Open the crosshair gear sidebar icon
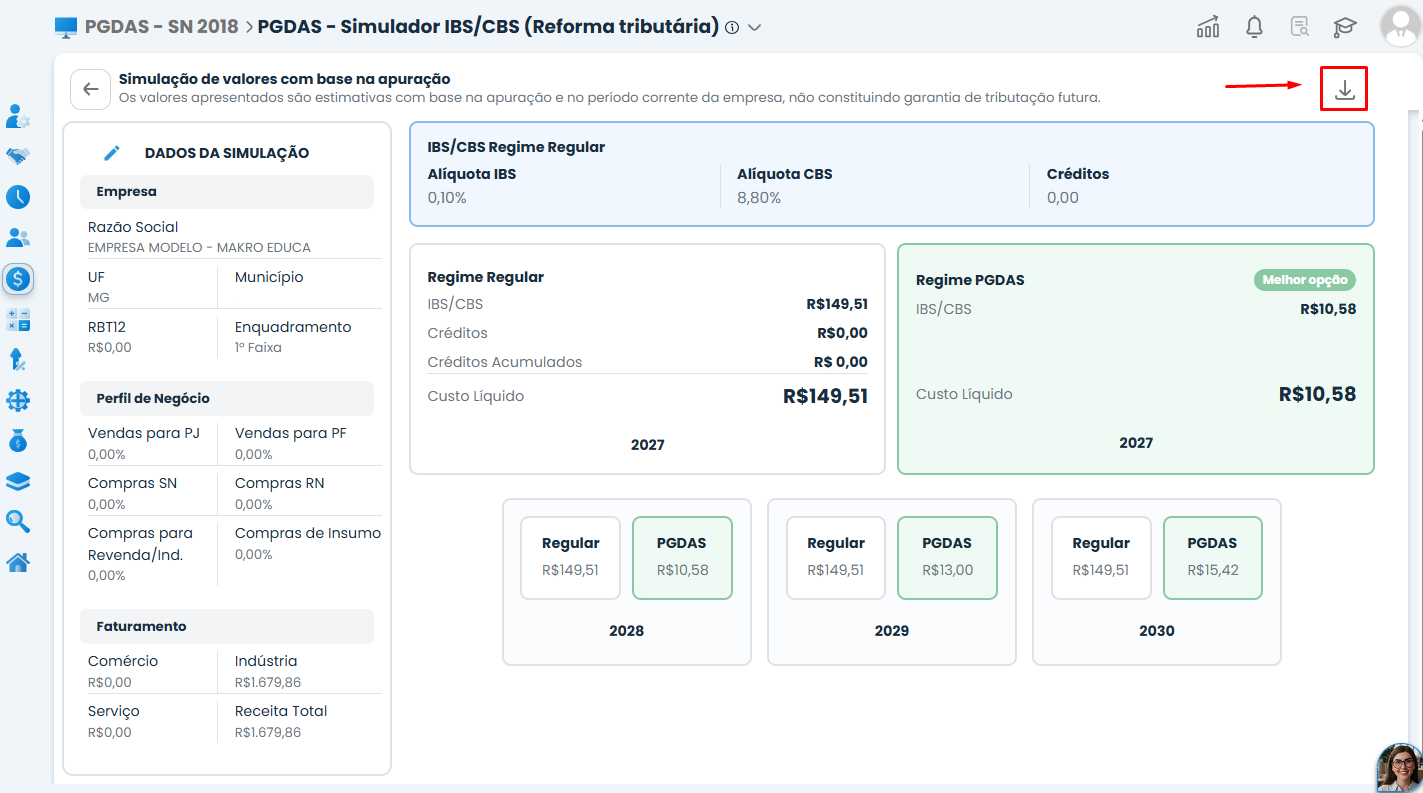1423x793 pixels. (x=18, y=401)
